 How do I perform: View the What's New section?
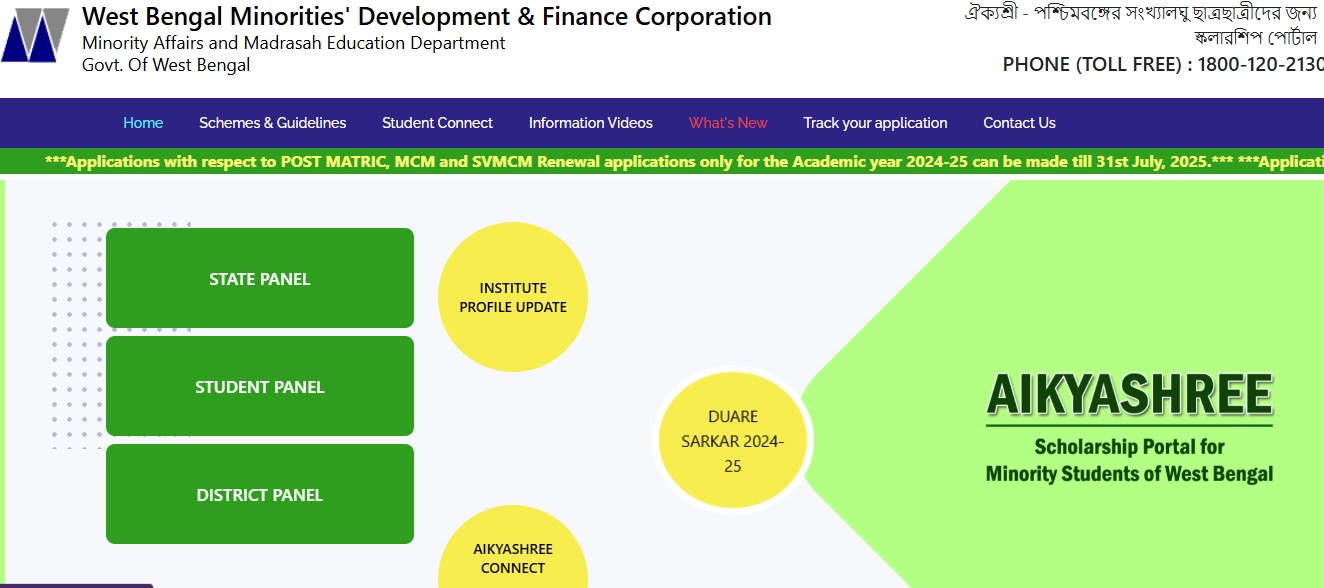coord(728,123)
